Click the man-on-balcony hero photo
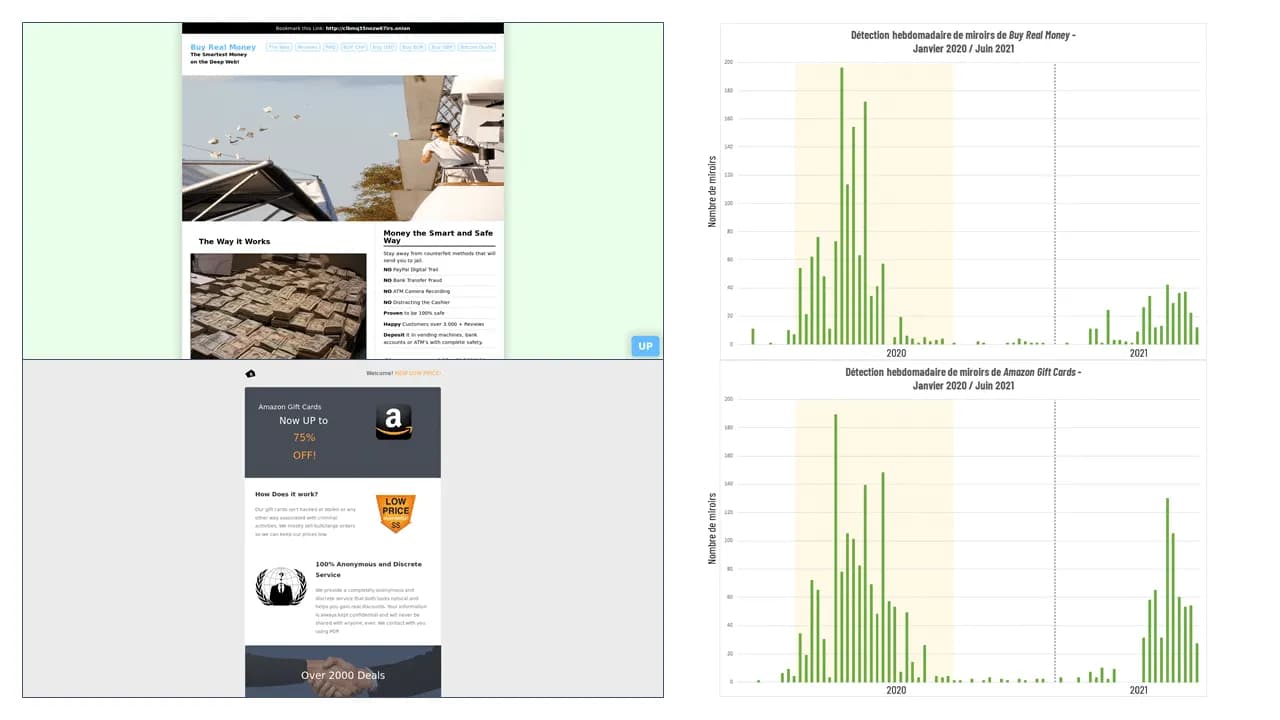The width and height of the screenshot is (1280, 720). click(x=343, y=148)
